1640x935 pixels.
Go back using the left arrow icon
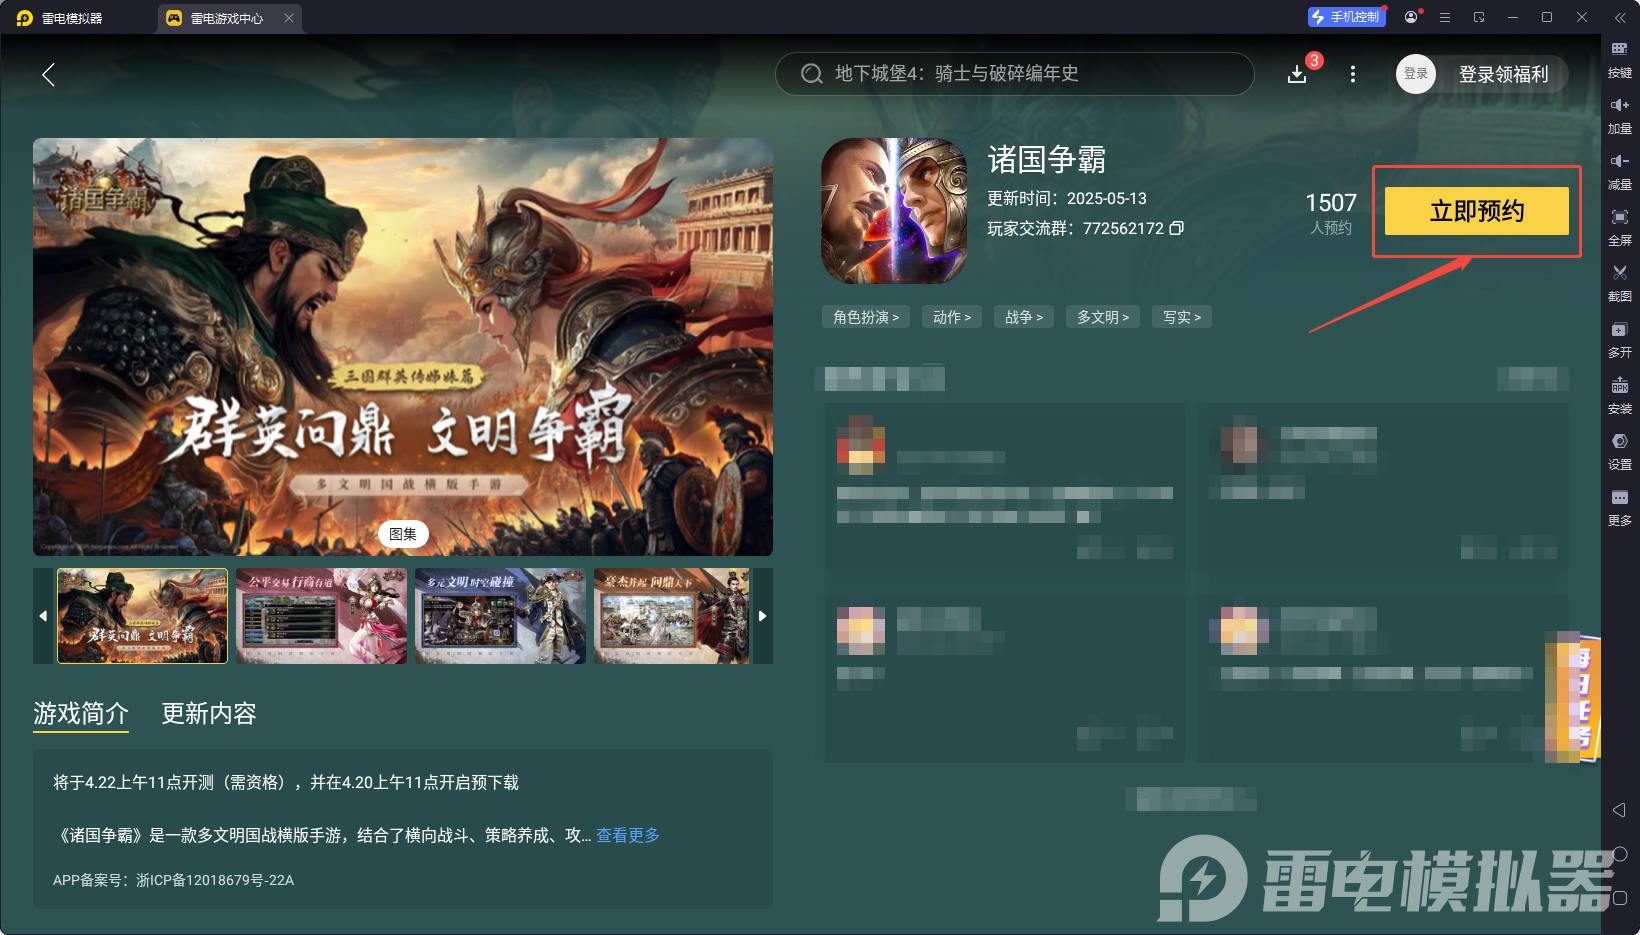point(48,74)
